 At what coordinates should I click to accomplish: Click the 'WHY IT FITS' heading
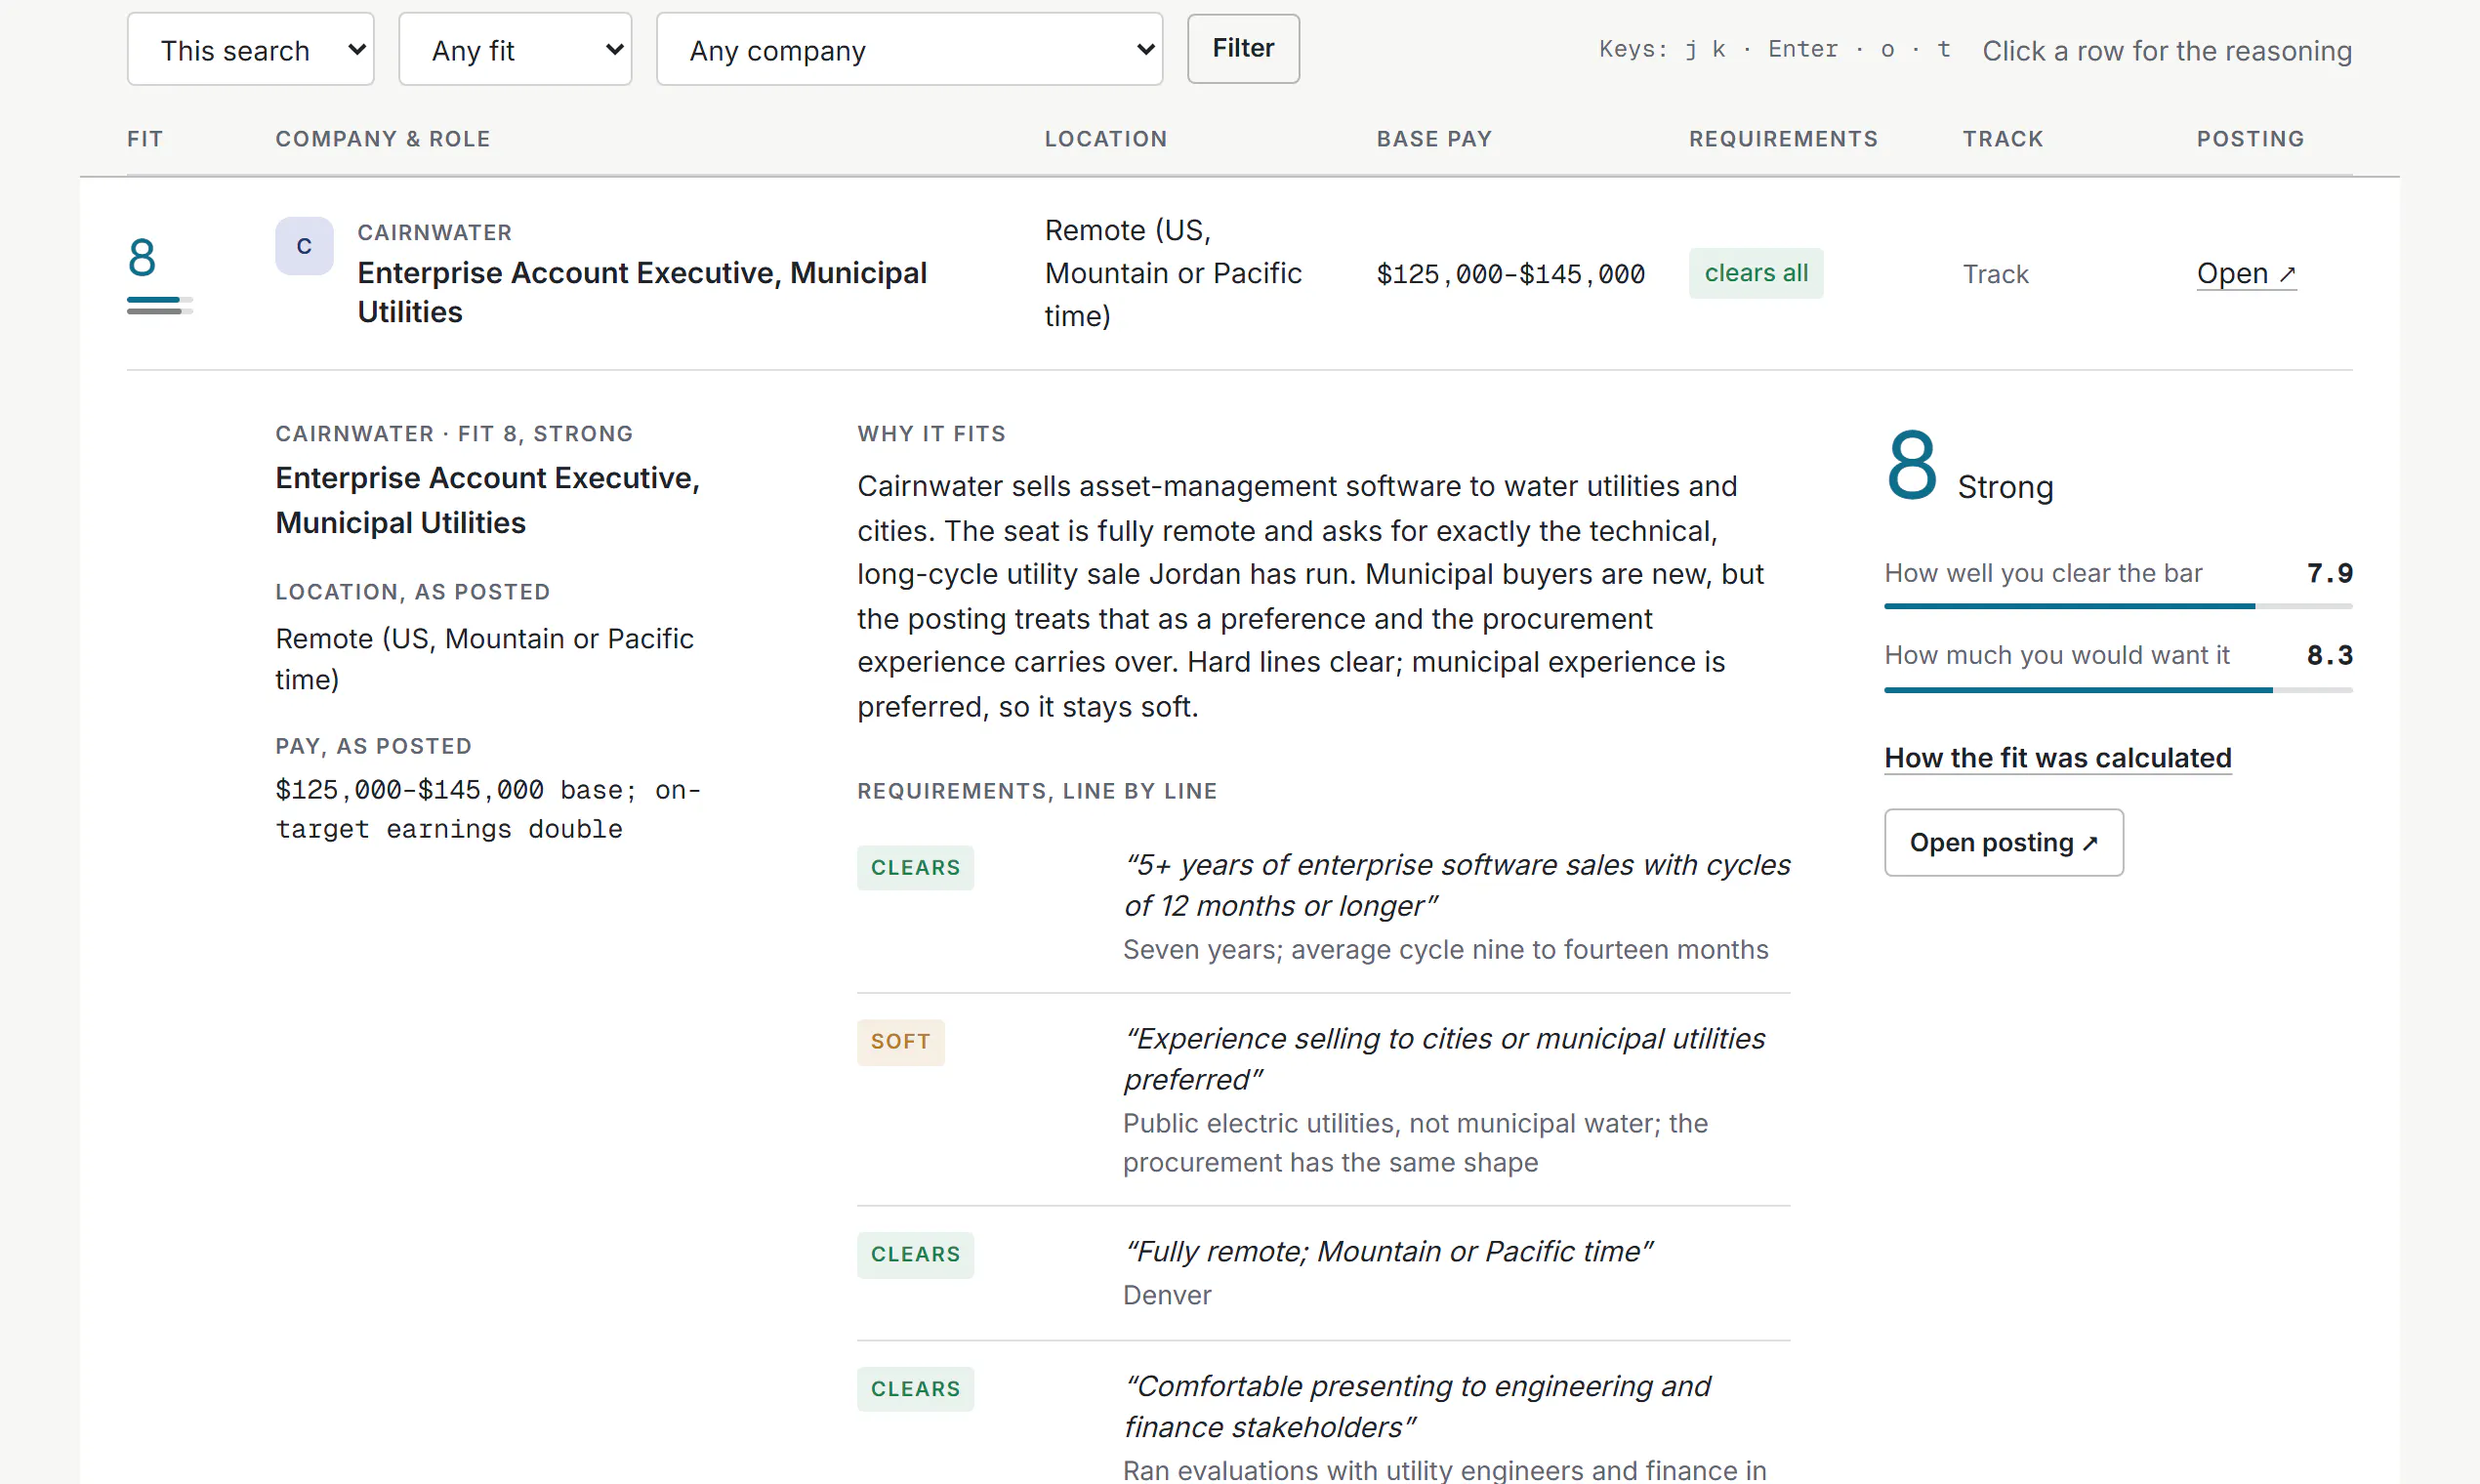(x=931, y=434)
